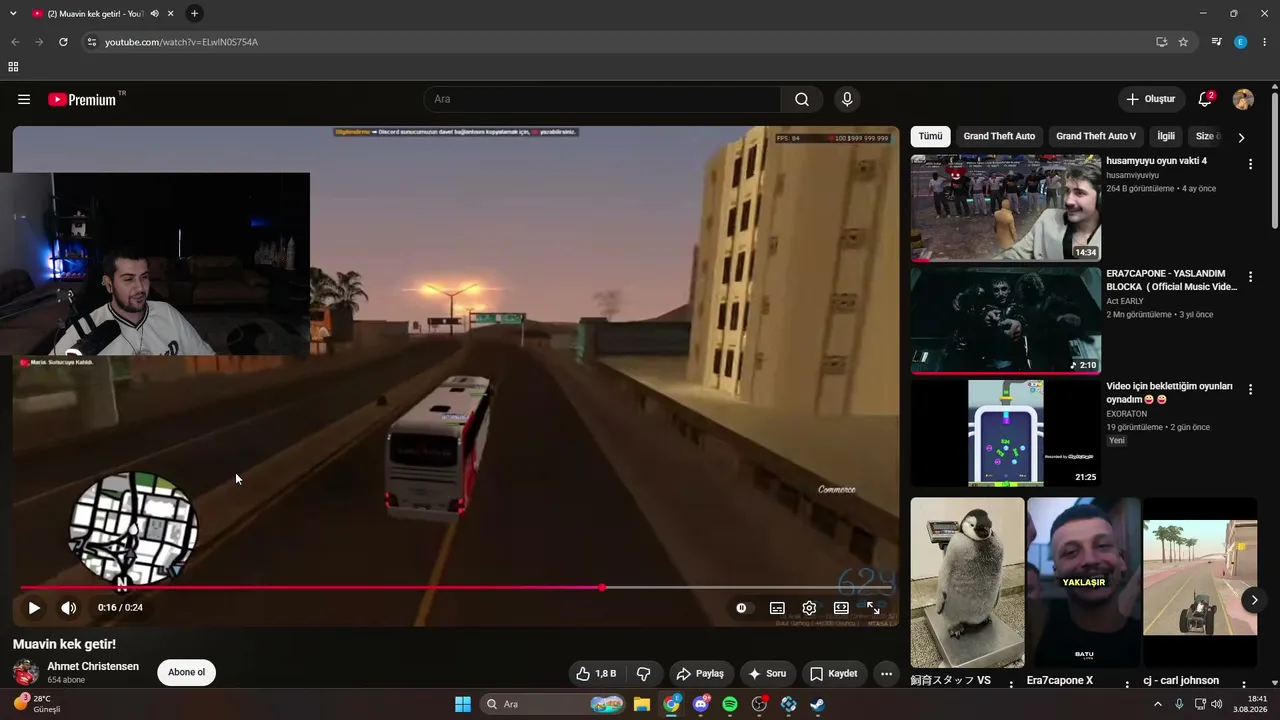
Task: Open the cj - carl johnson Short thumbnail
Action: pyautogui.click(x=1200, y=583)
